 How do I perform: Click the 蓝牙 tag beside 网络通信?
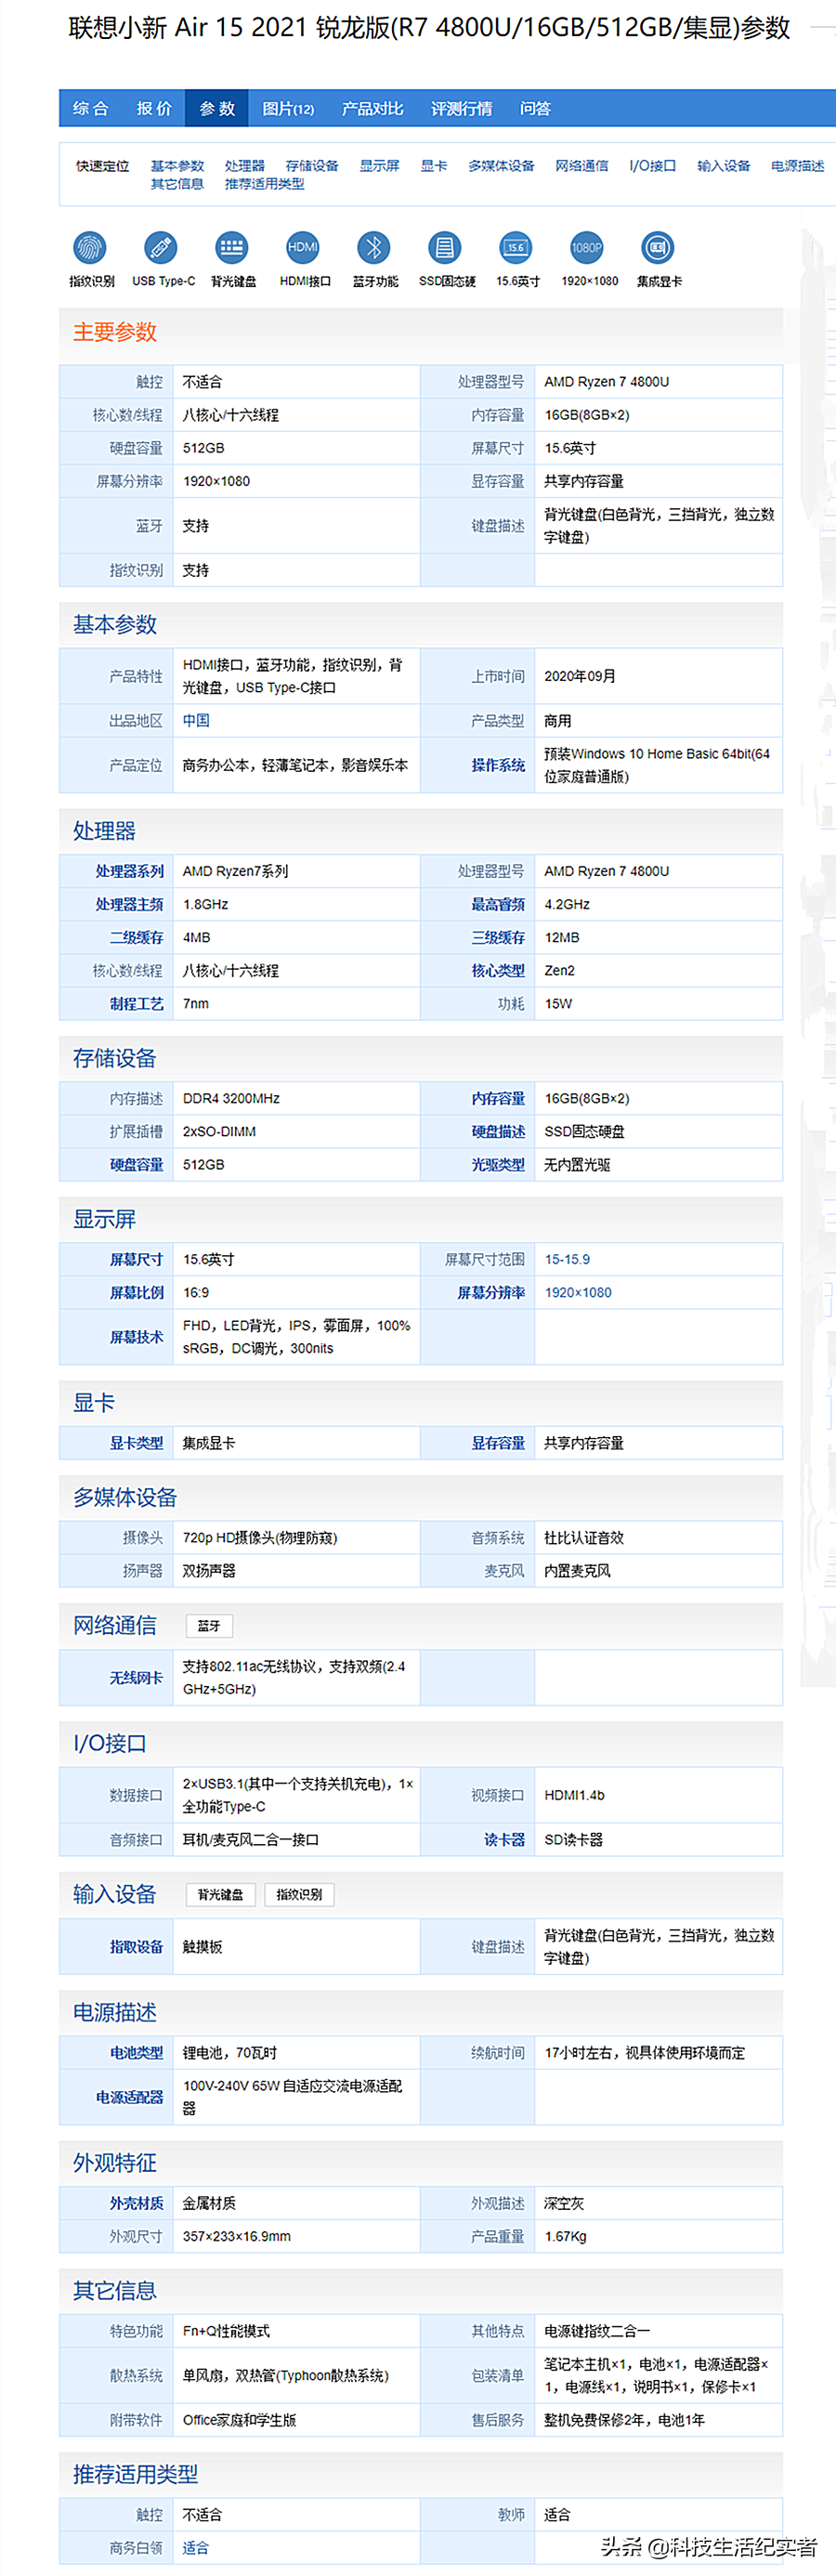click(209, 1625)
